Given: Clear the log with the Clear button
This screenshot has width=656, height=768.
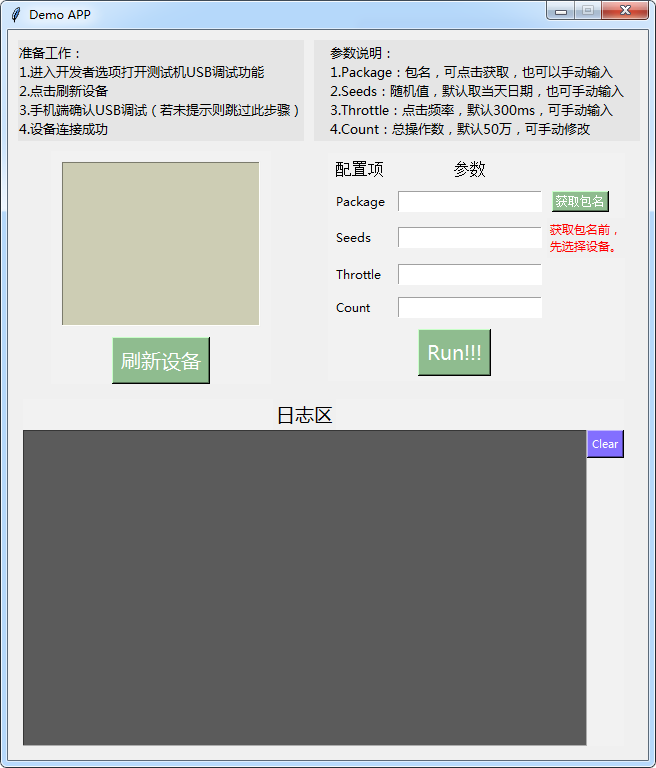Looking at the screenshot, I should (605, 444).
